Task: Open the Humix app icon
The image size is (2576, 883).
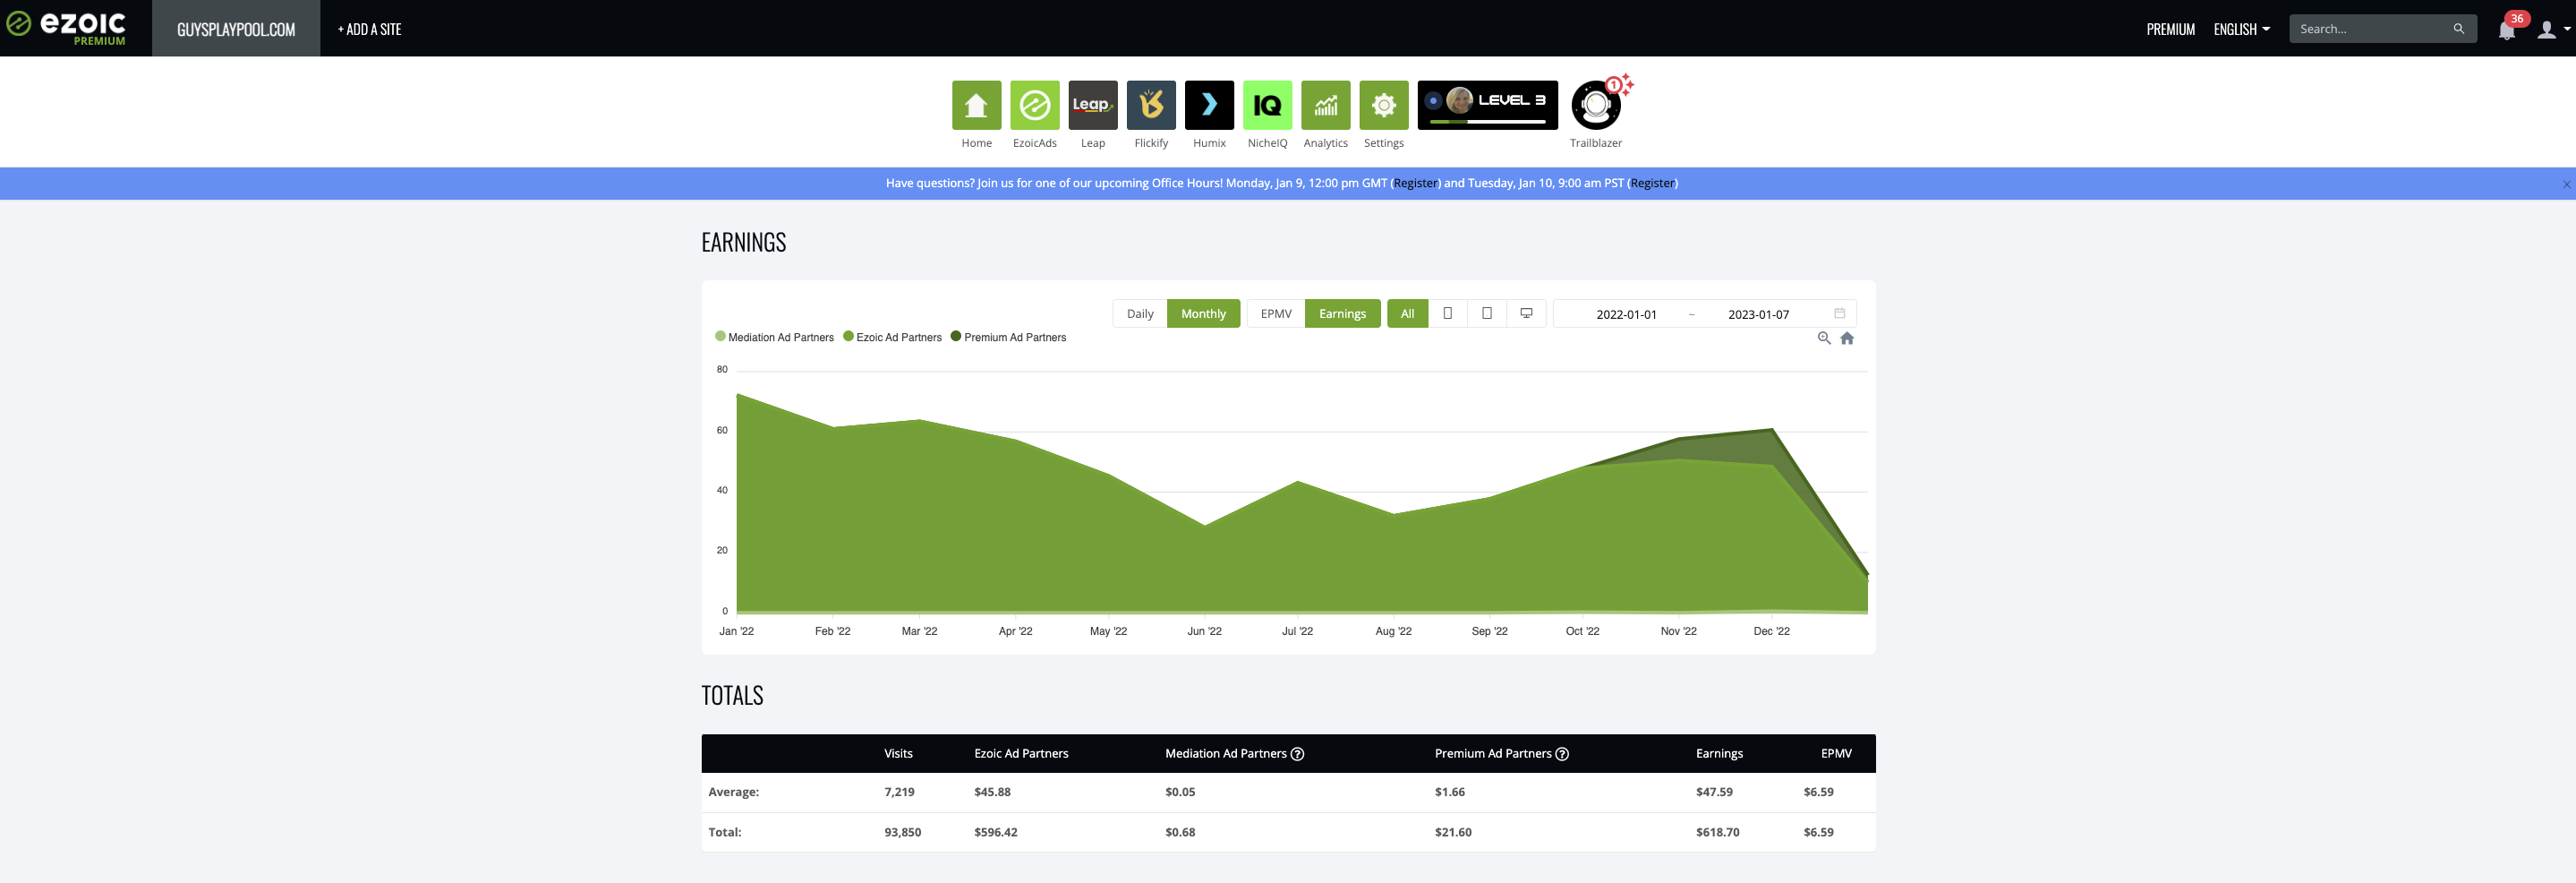Action: pos(1209,105)
